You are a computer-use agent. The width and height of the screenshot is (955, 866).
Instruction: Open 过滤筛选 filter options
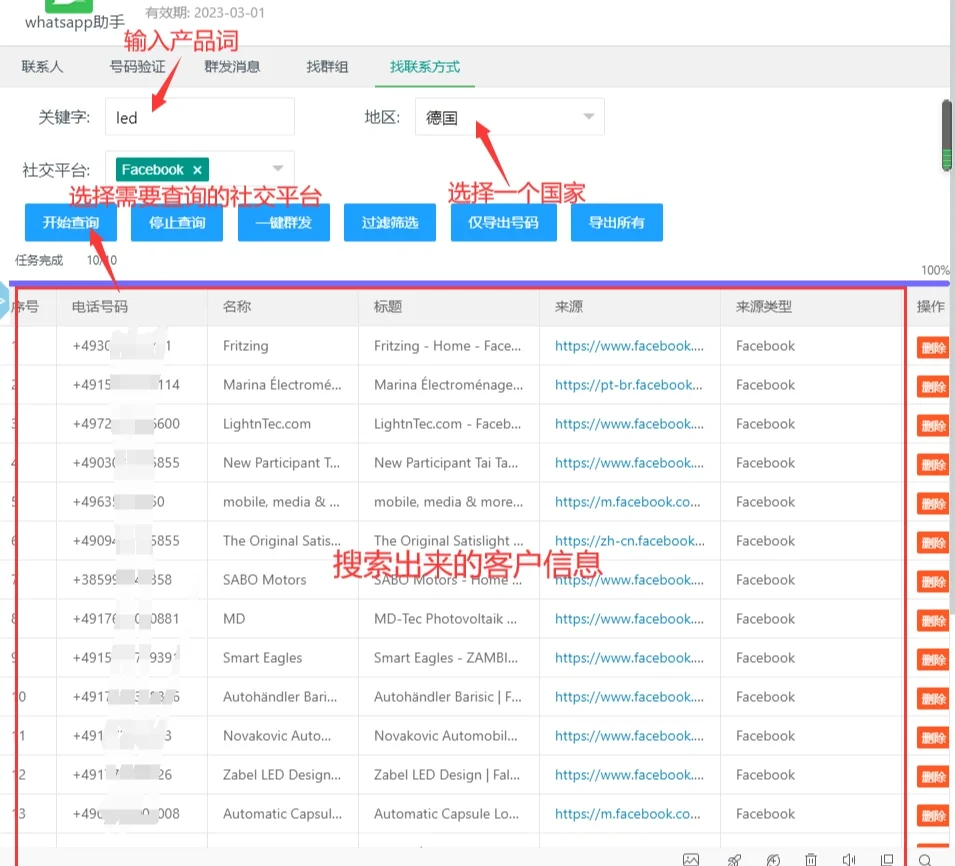pyautogui.click(x=390, y=222)
